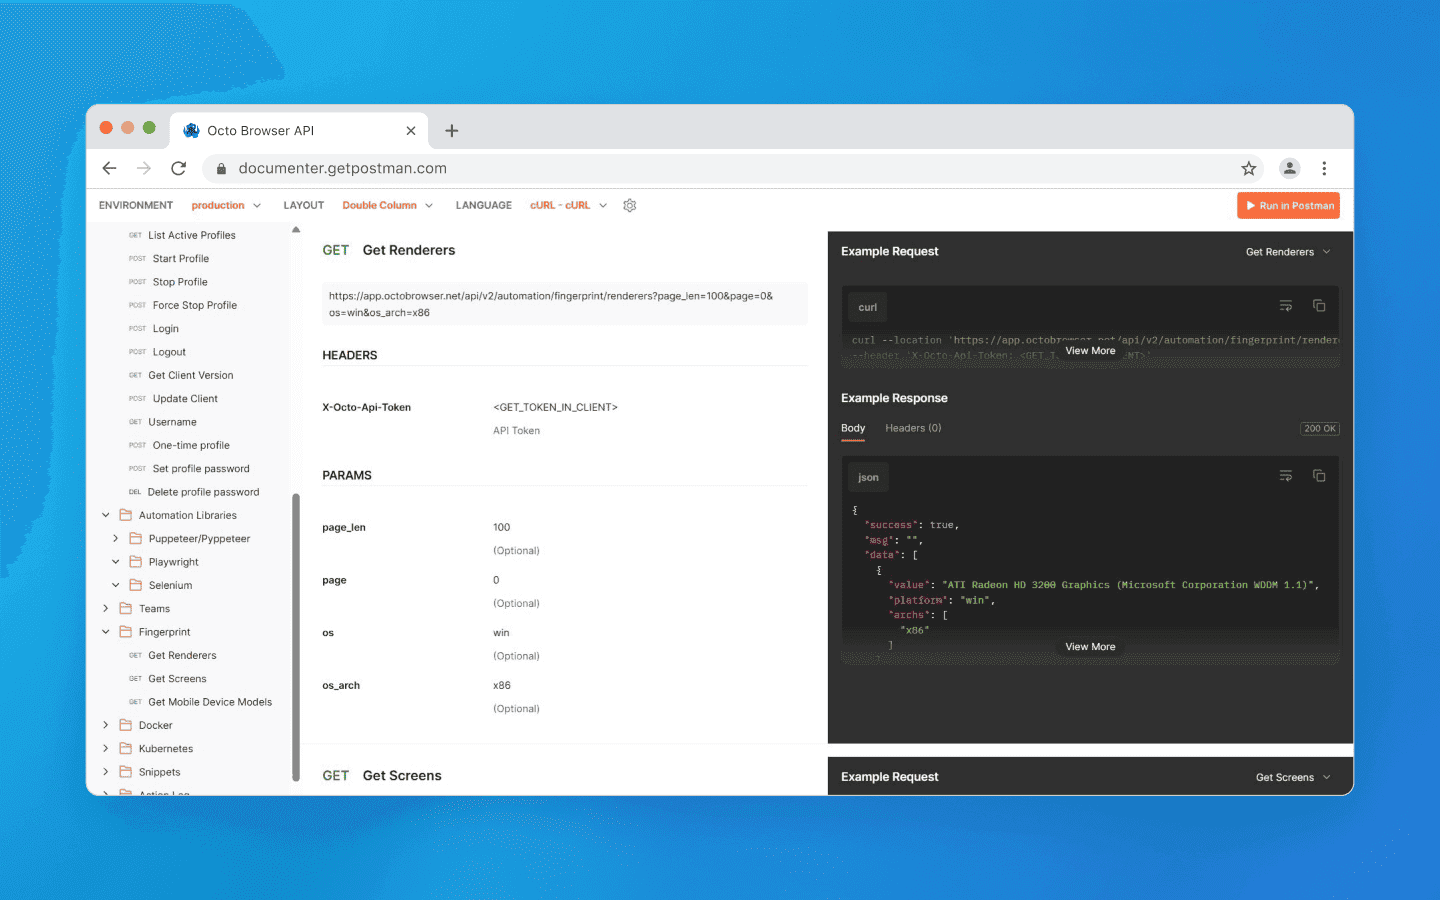Screen dimensions: 1440x900
Task: Click the Docker folder icon
Action: point(126,725)
